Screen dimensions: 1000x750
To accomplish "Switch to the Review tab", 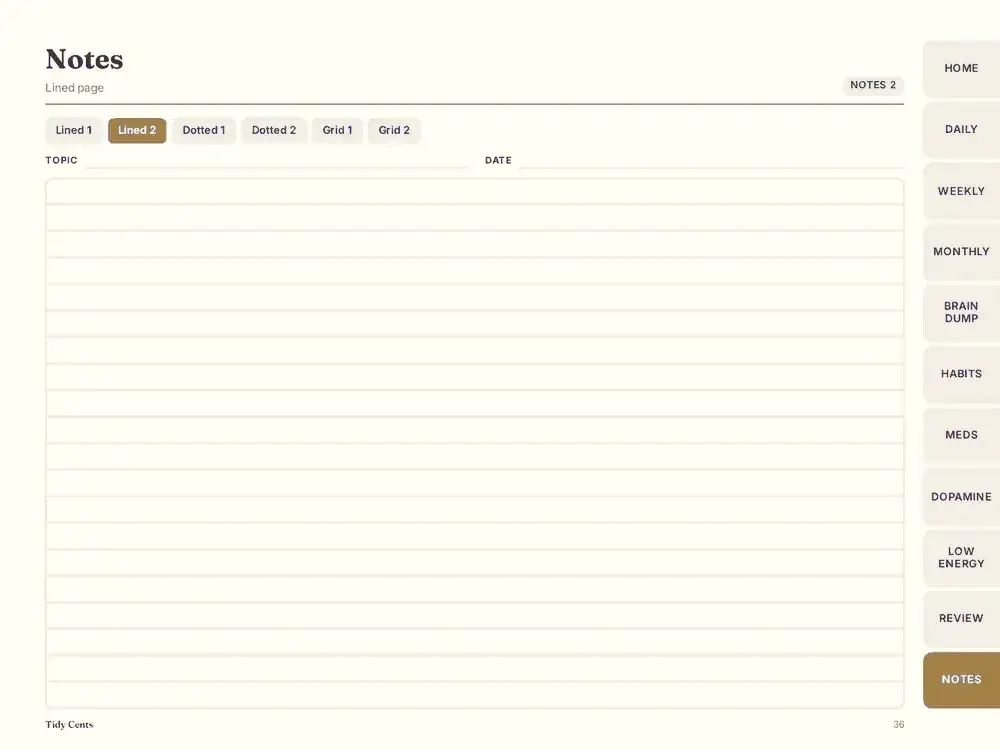I will point(961,618).
